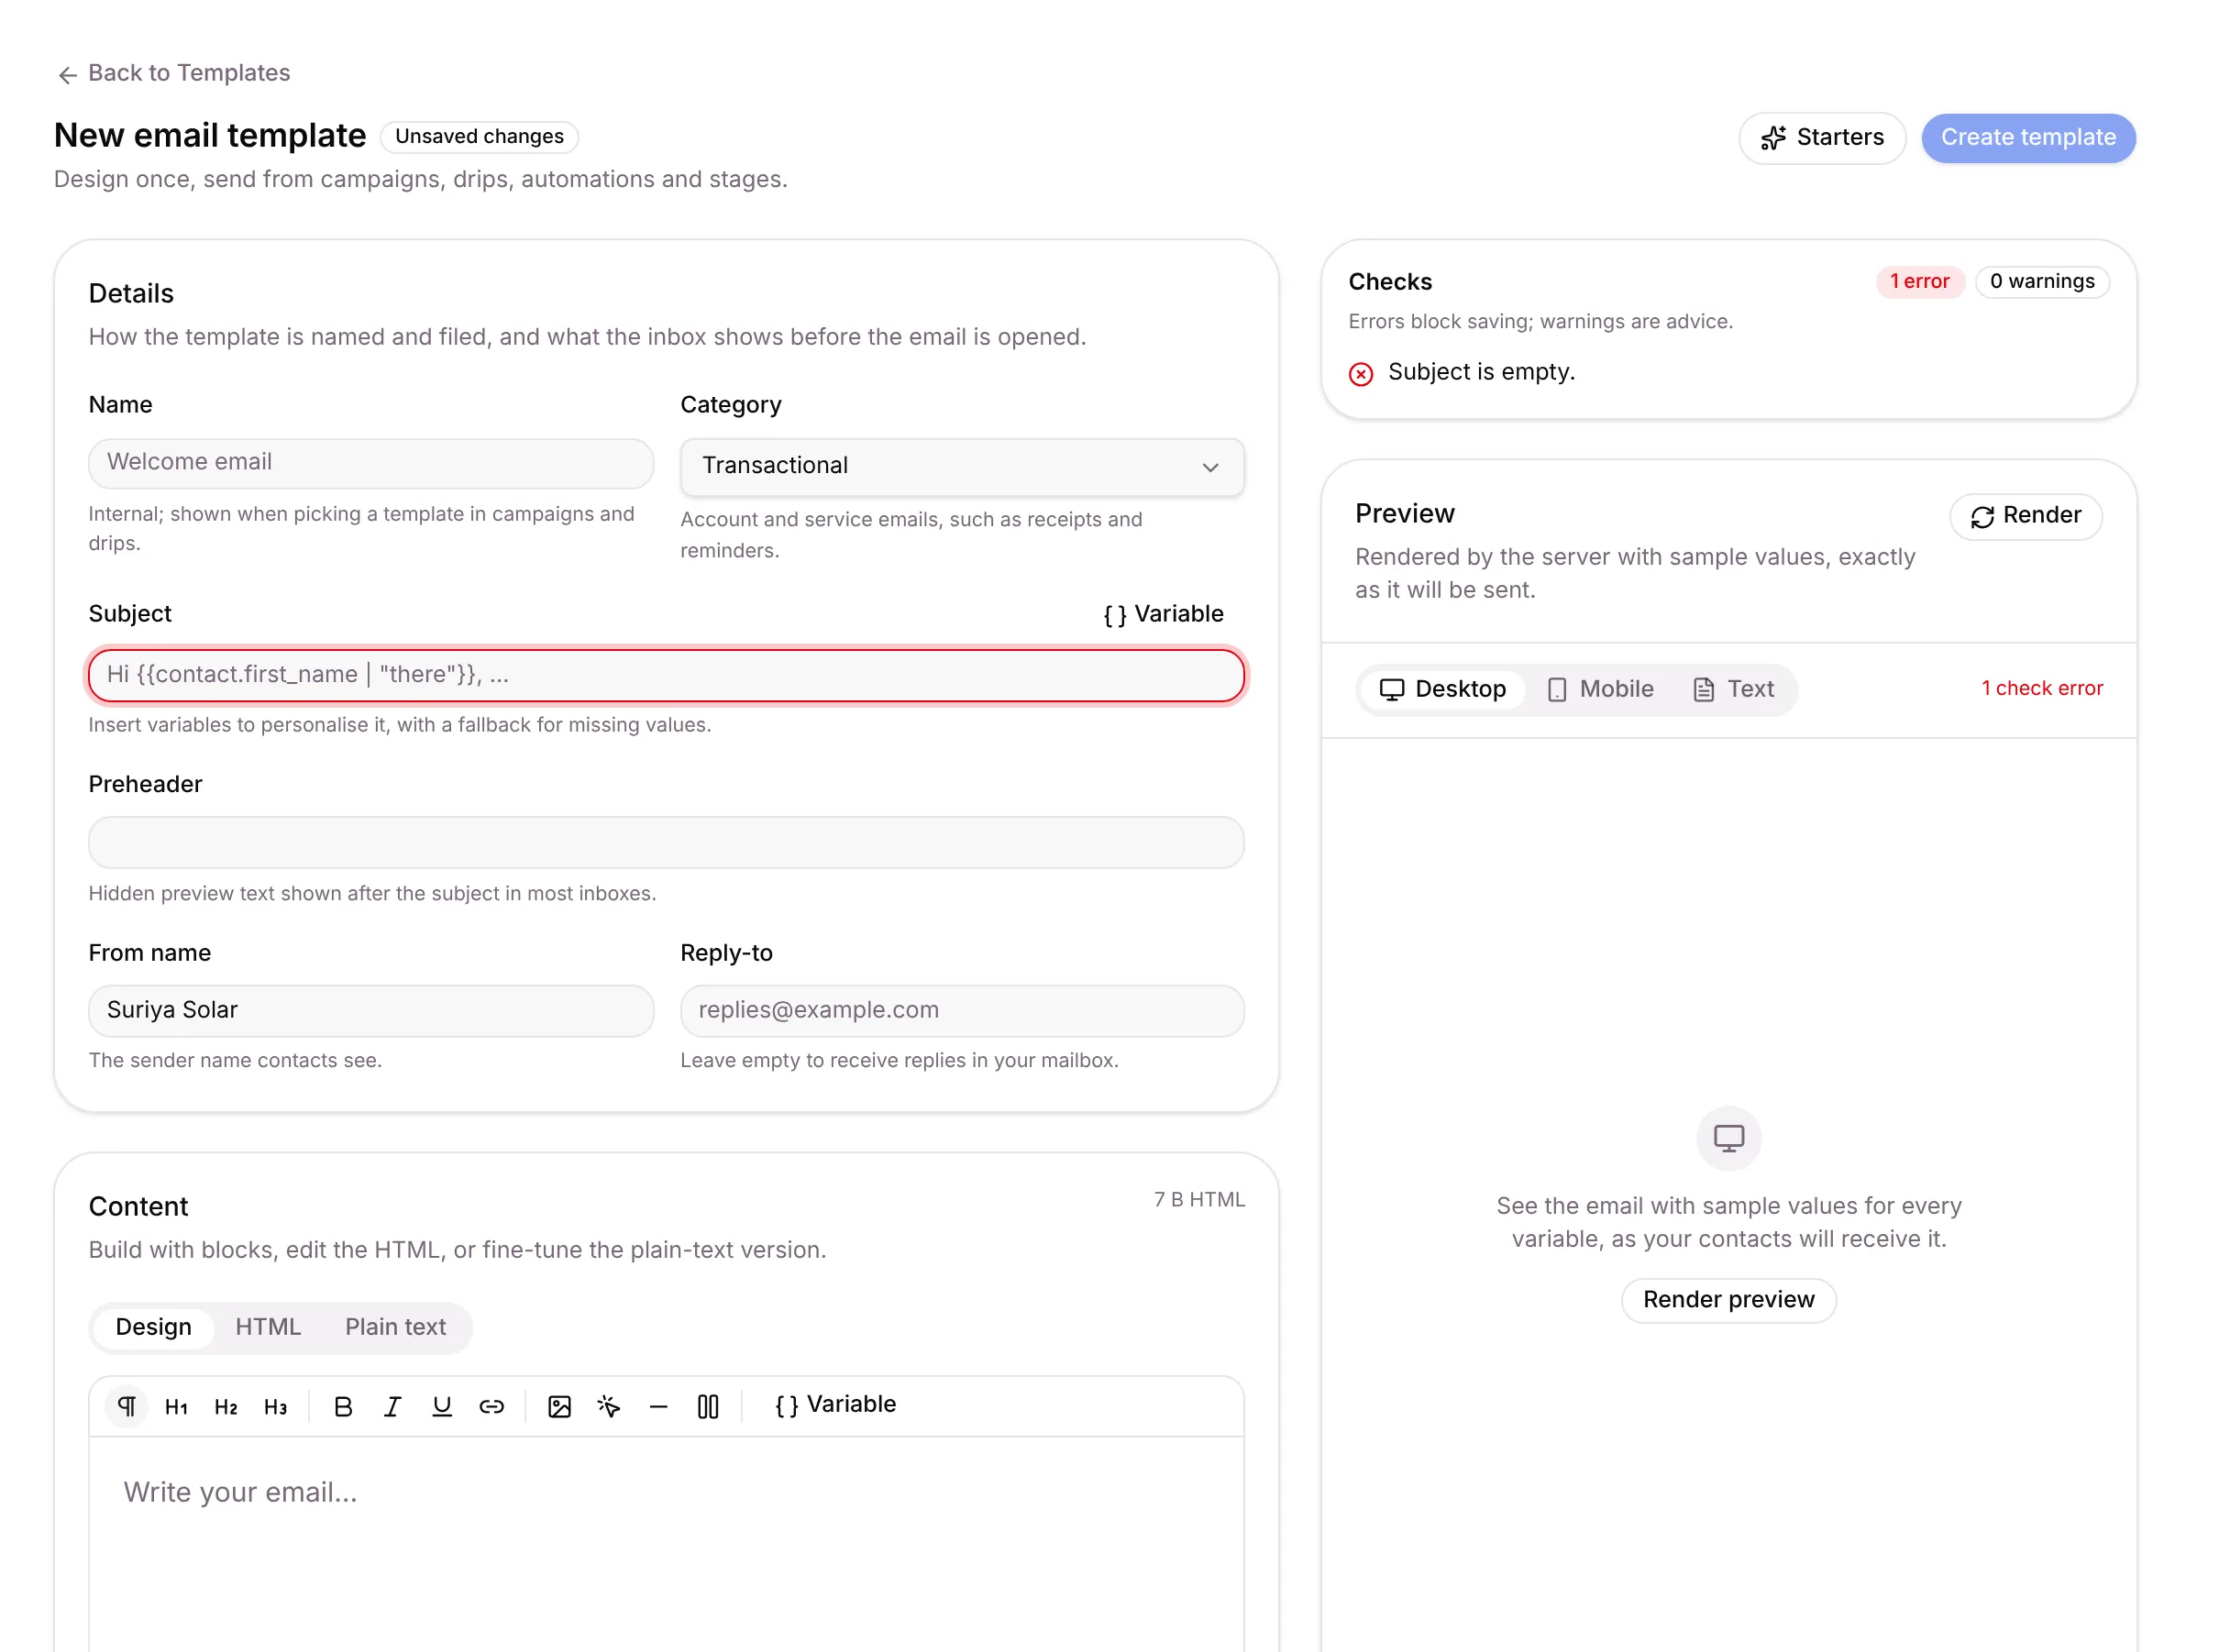Focus the Name input field

point(371,463)
